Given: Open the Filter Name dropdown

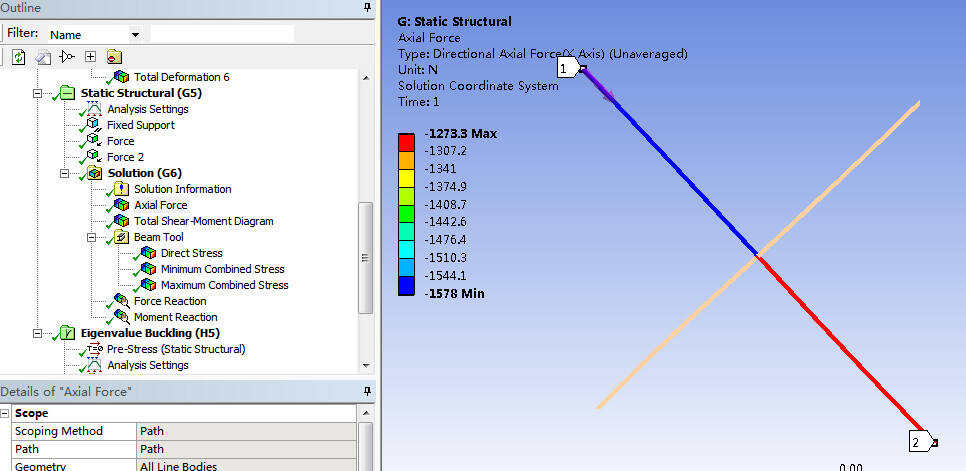Looking at the screenshot, I should click(x=135, y=34).
